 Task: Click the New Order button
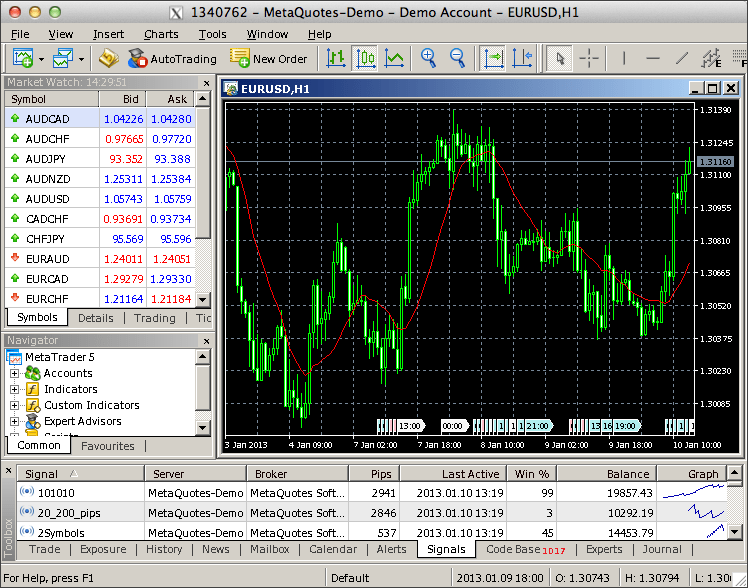click(x=268, y=59)
